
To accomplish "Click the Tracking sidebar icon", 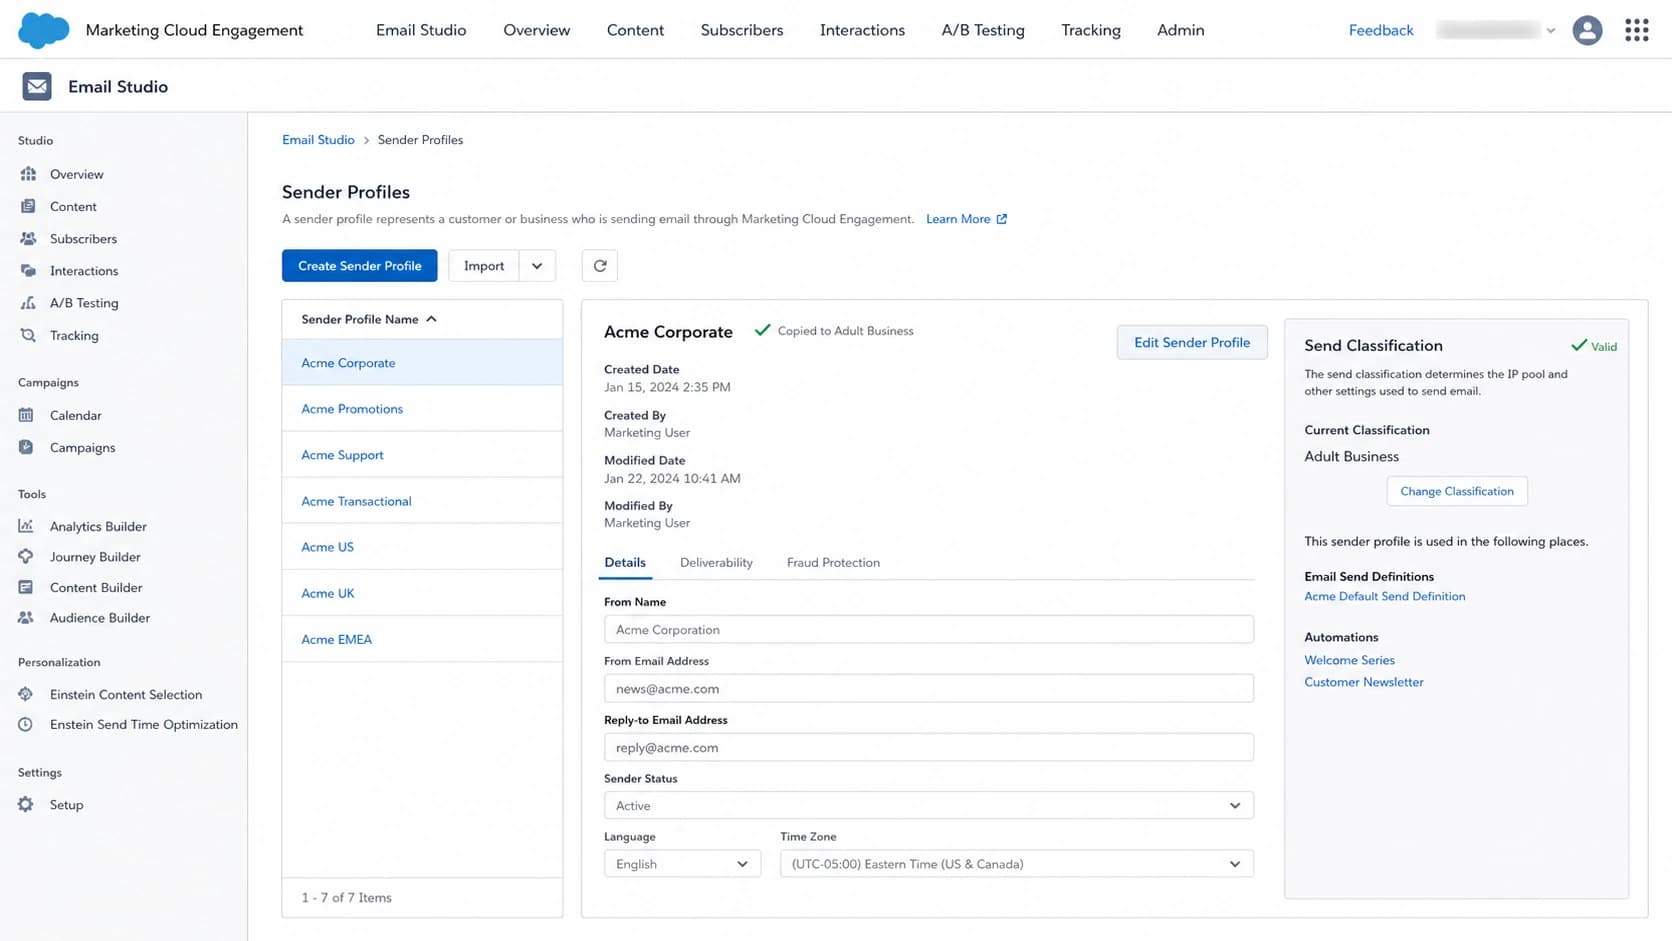I will click(28, 335).
